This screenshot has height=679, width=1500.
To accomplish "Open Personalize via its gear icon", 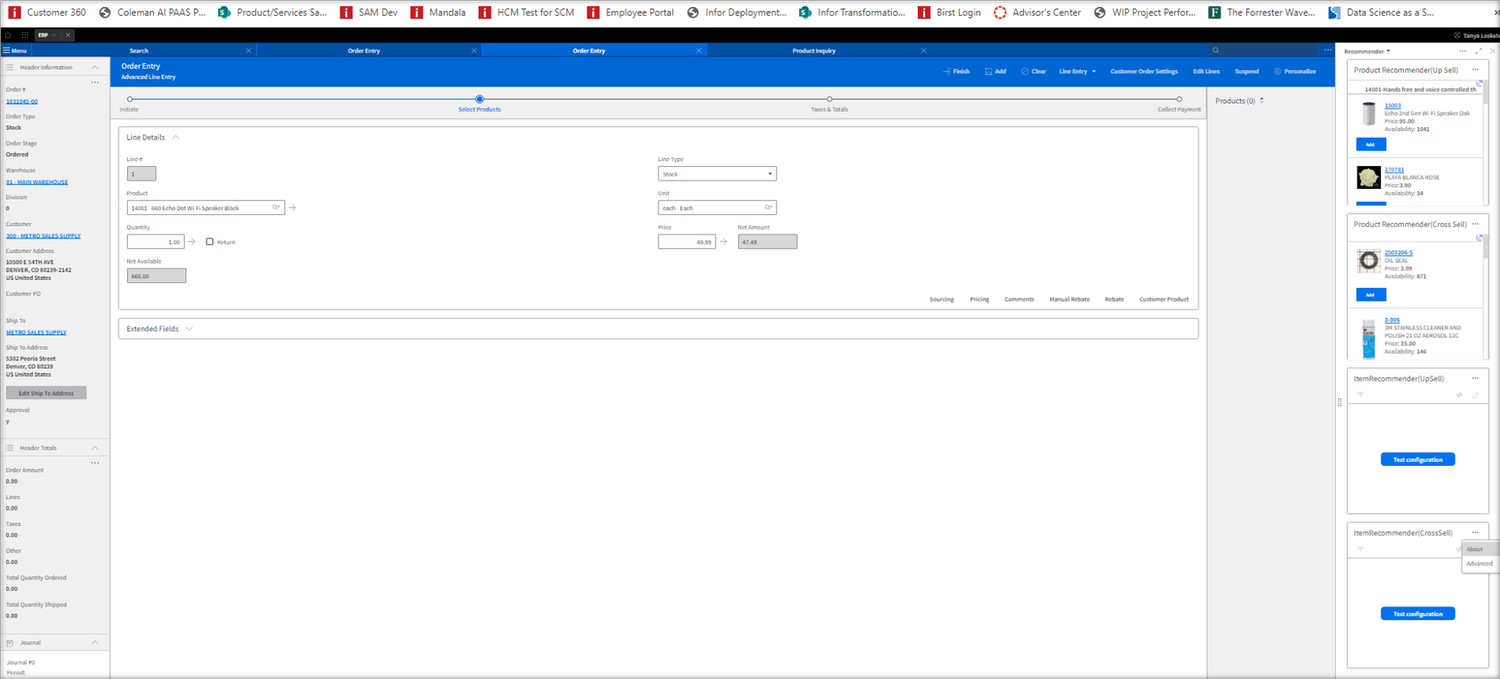I will [1276, 71].
